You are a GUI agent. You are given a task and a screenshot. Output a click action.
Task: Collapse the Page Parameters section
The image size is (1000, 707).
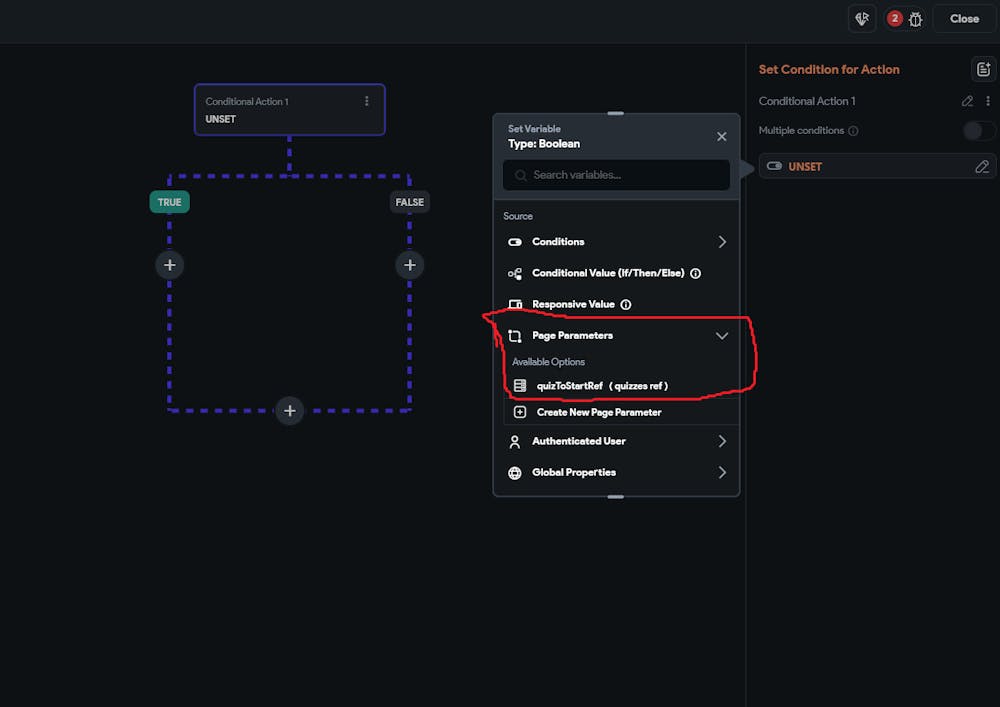pos(722,336)
